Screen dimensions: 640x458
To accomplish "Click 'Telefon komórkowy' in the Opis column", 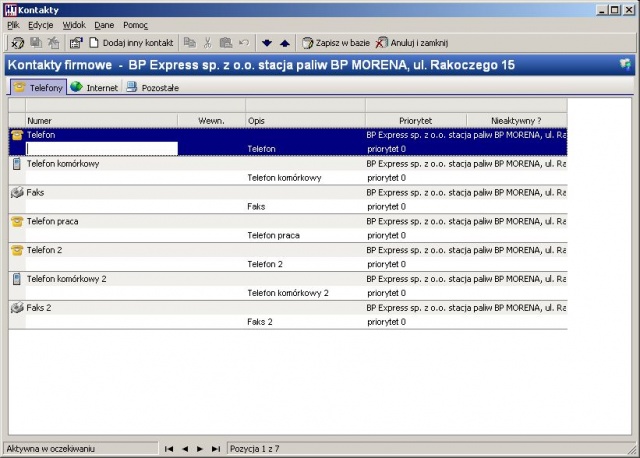I will [284, 178].
